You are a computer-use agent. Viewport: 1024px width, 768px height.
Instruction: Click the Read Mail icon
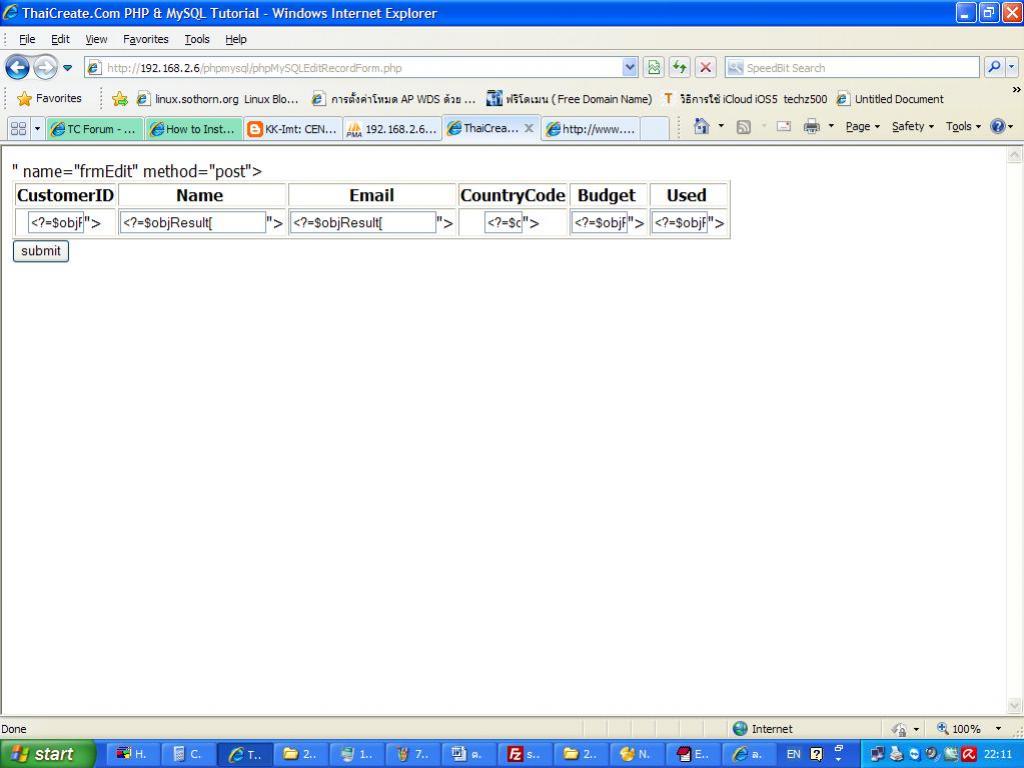coord(783,127)
